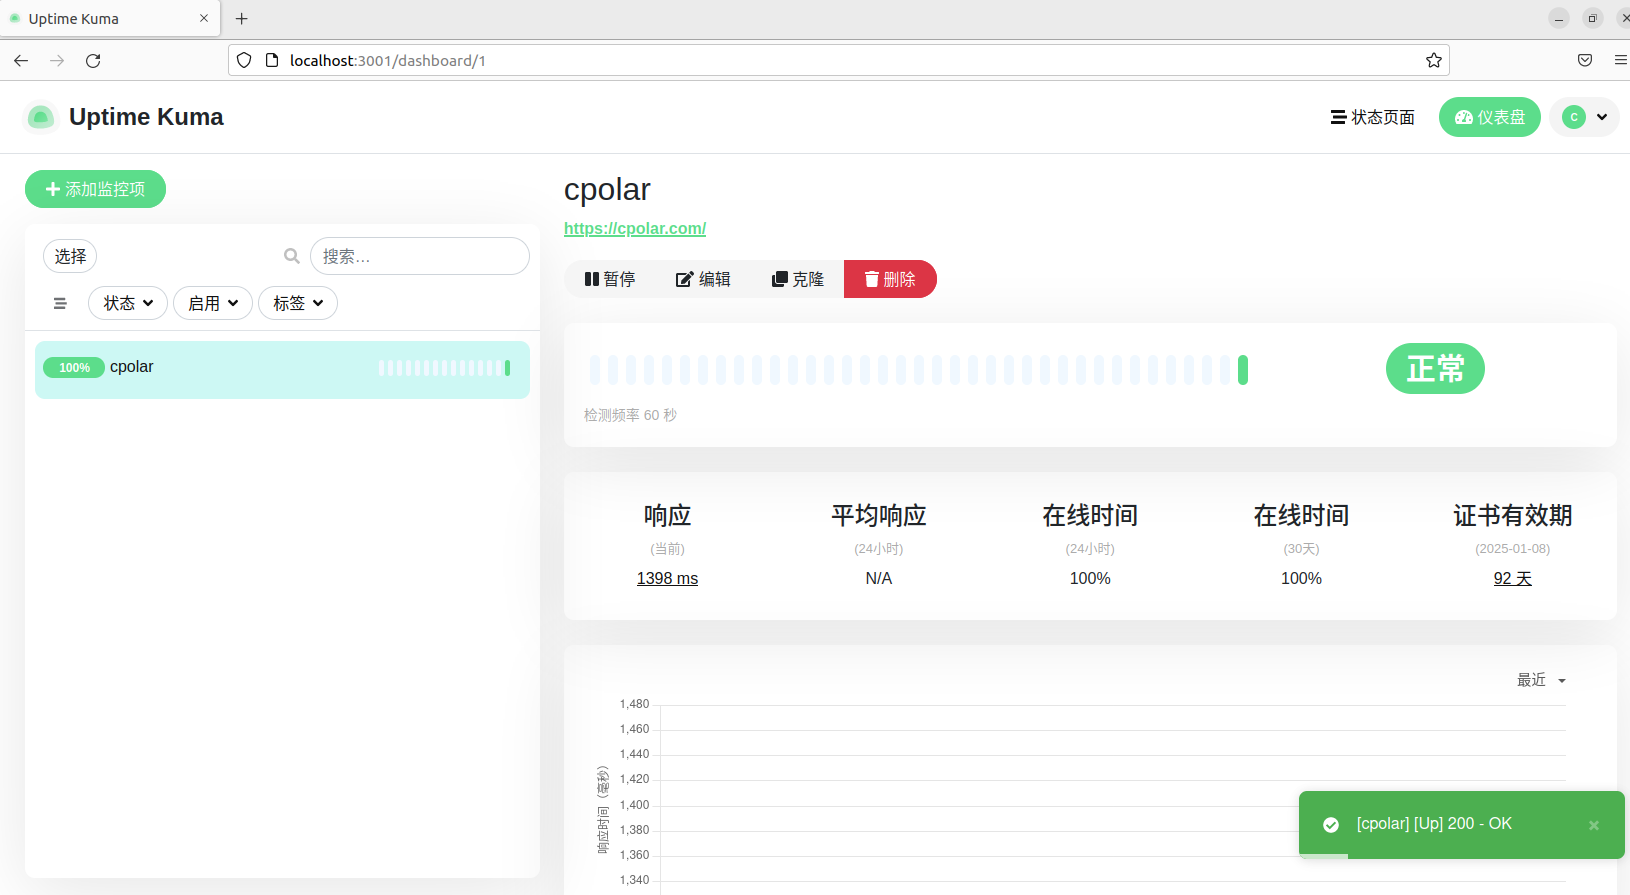Click the shield tracking protection icon
Image resolution: width=1630 pixels, height=895 pixels.
coord(244,60)
